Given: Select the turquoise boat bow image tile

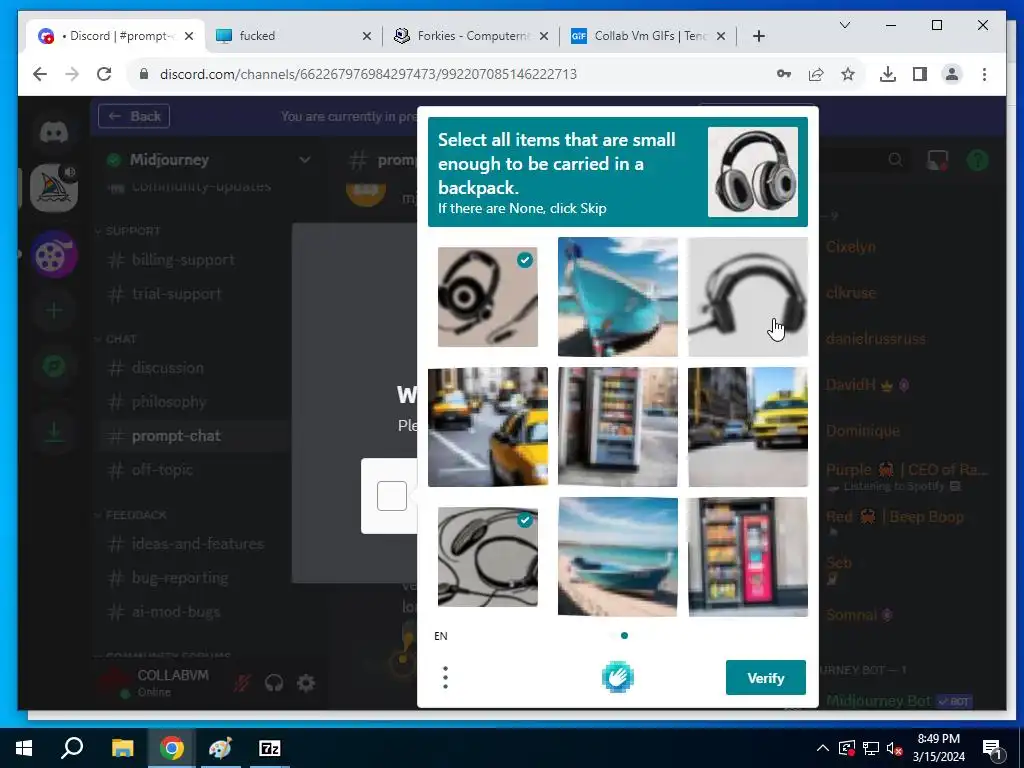Looking at the screenshot, I should [x=618, y=296].
